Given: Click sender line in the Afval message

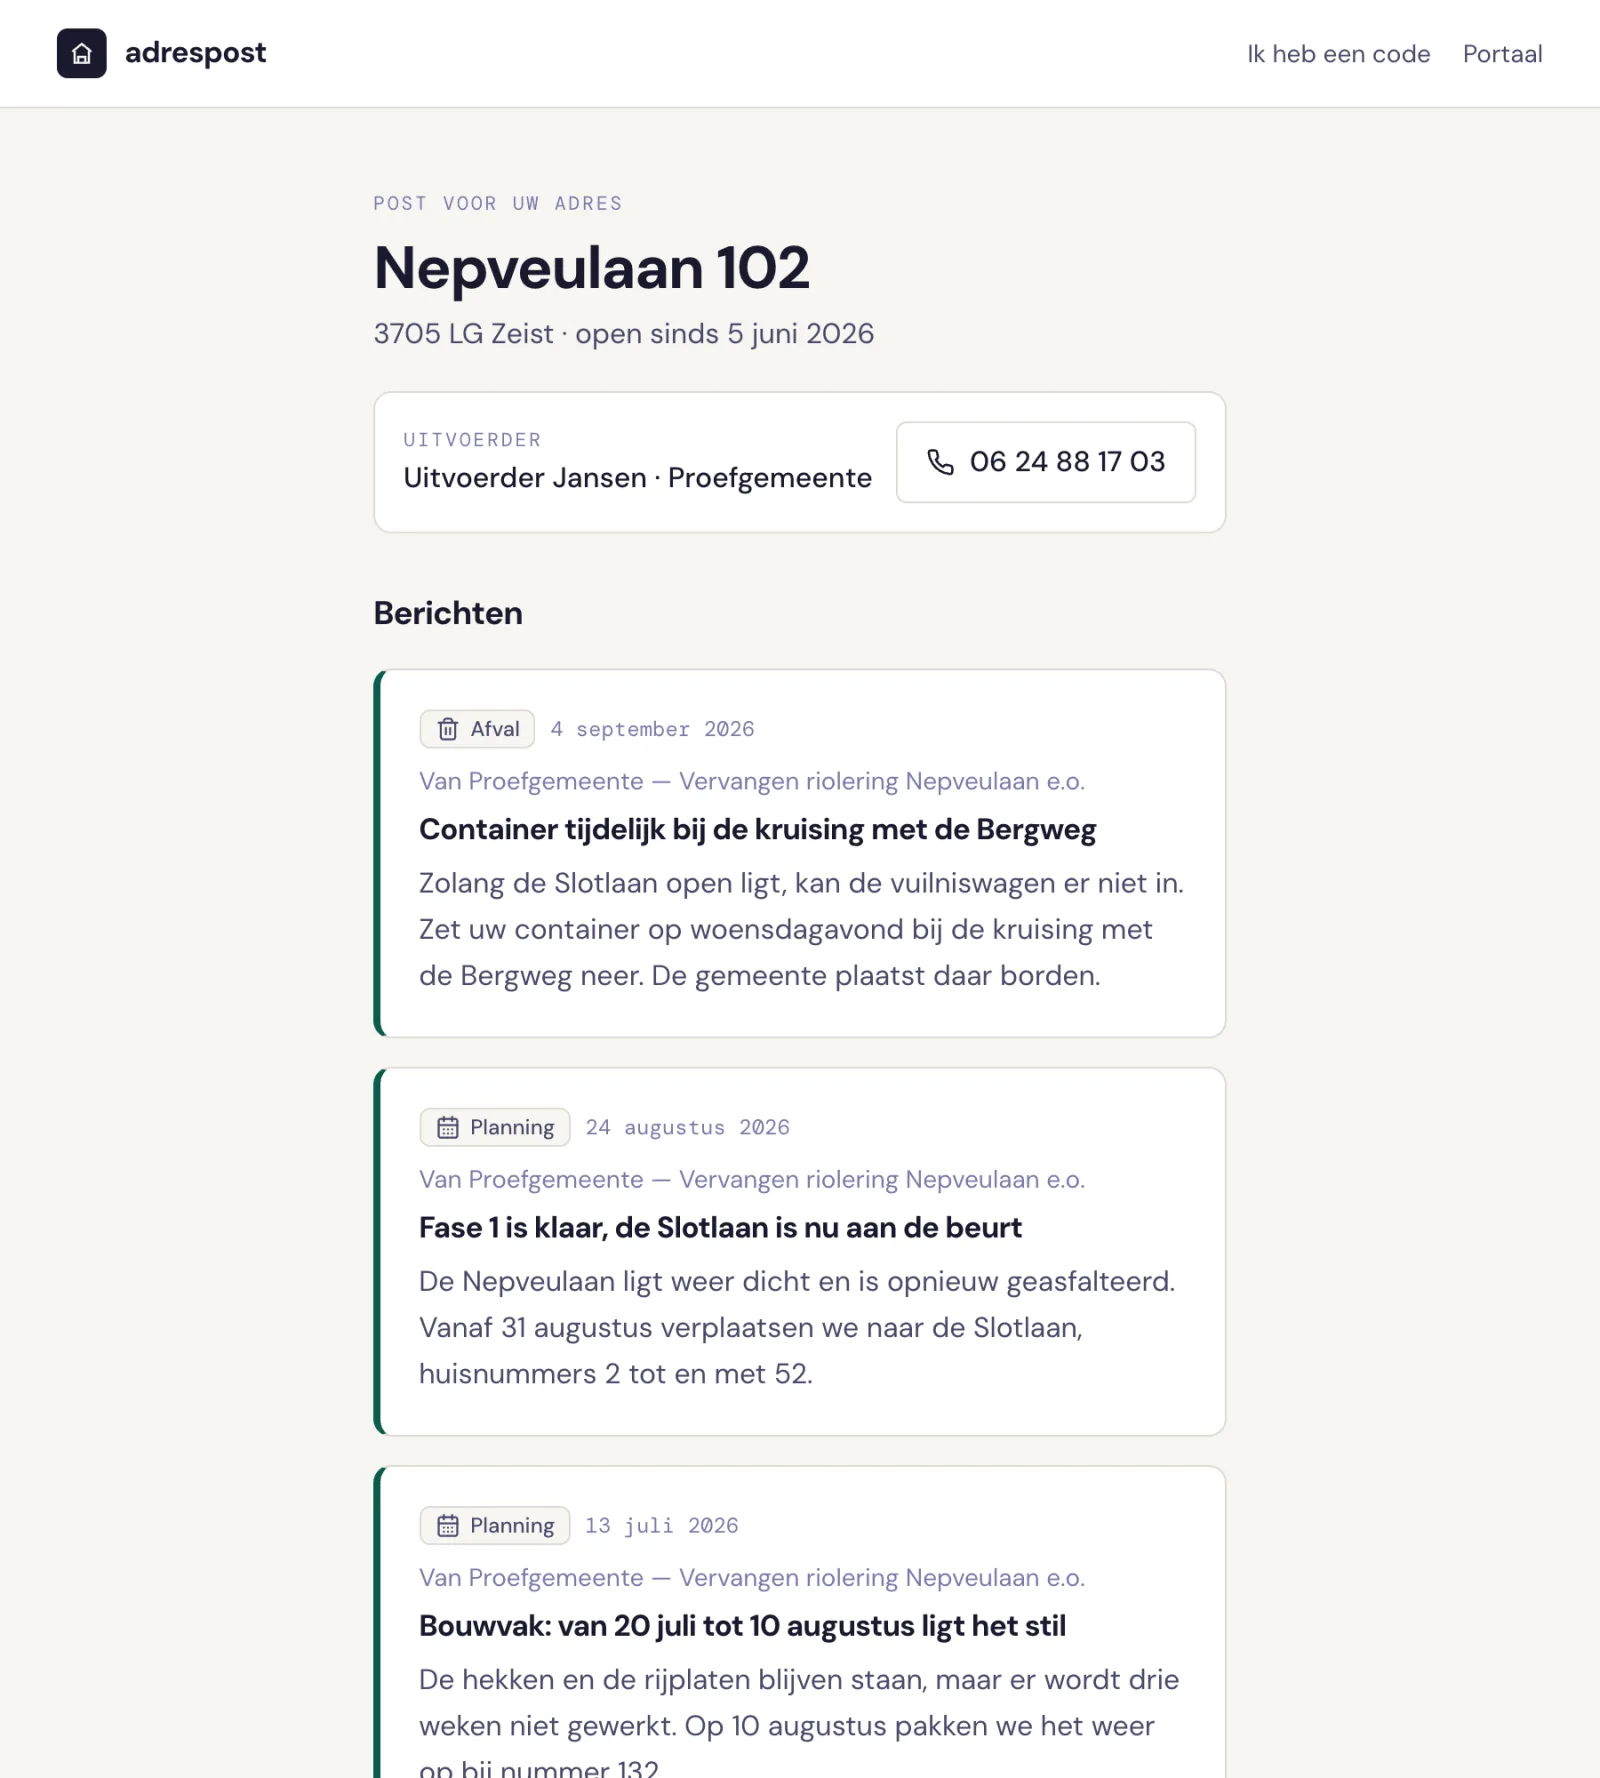Looking at the screenshot, I should [x=752, y=781].
